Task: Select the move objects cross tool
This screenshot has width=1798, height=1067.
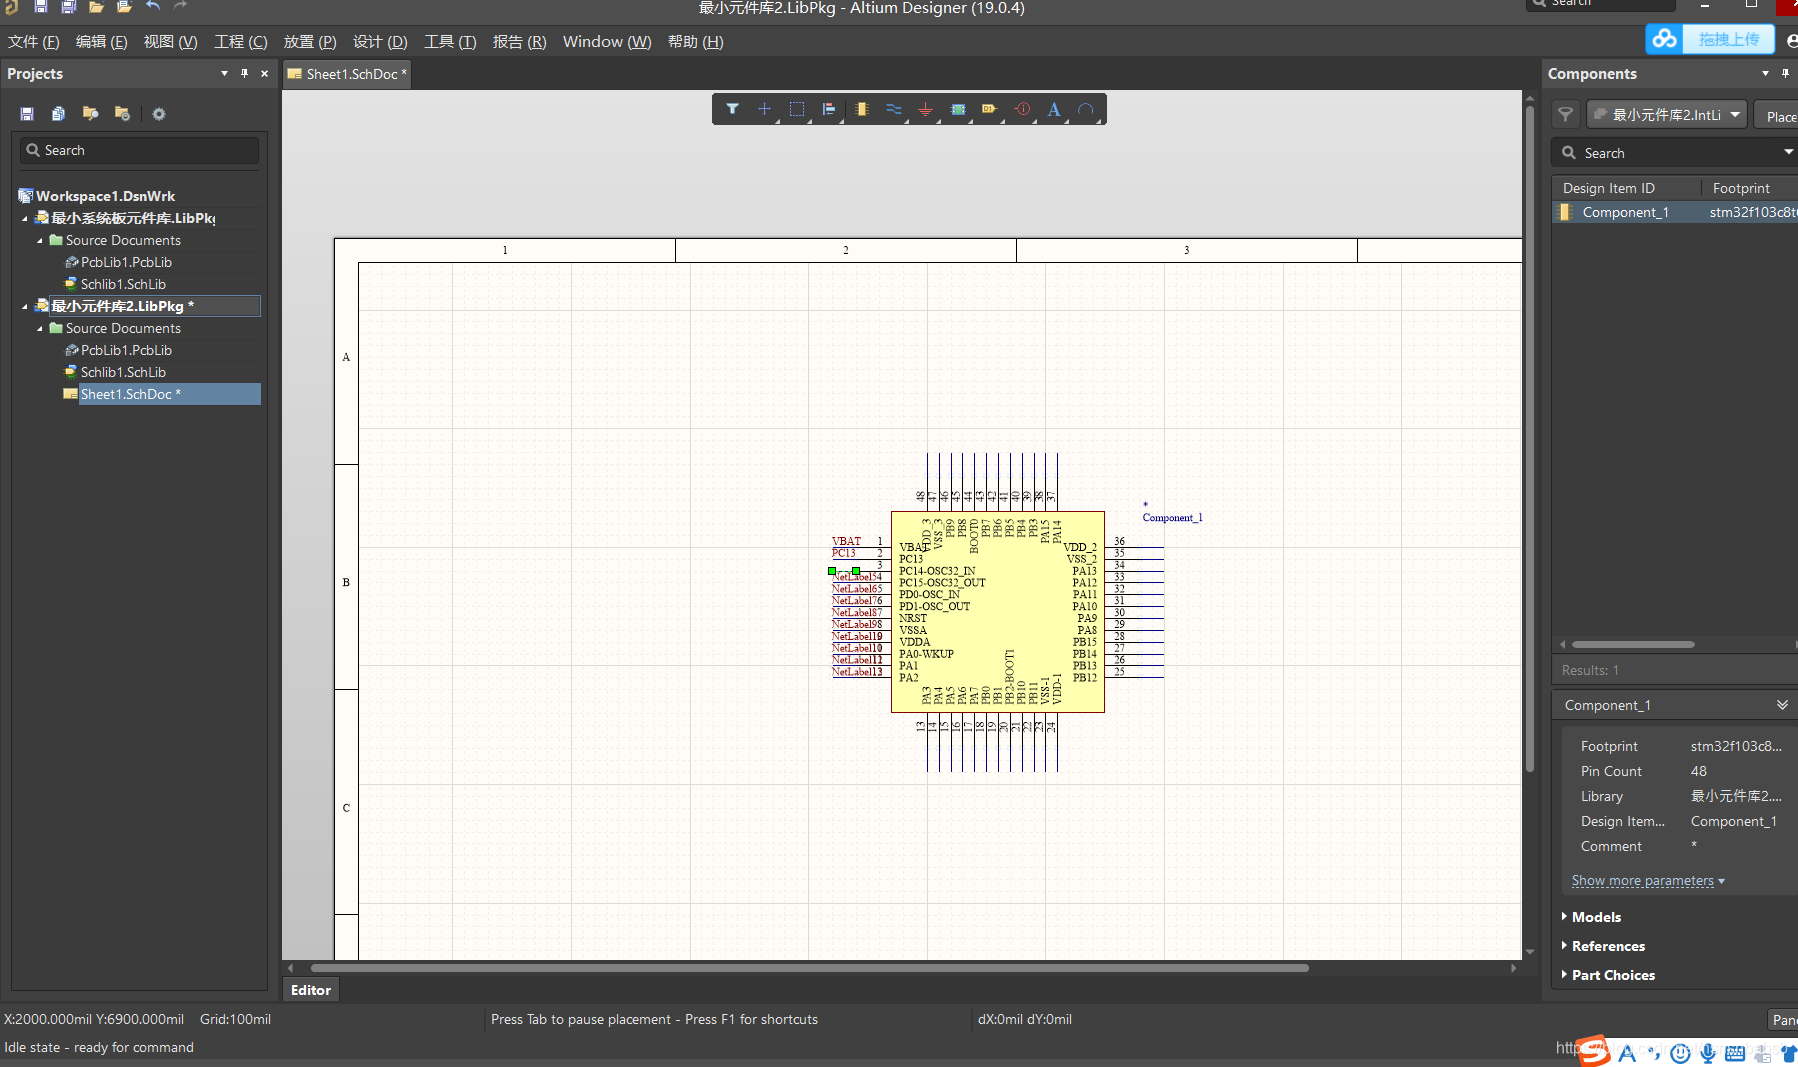Action: click(x=764, y=109)
